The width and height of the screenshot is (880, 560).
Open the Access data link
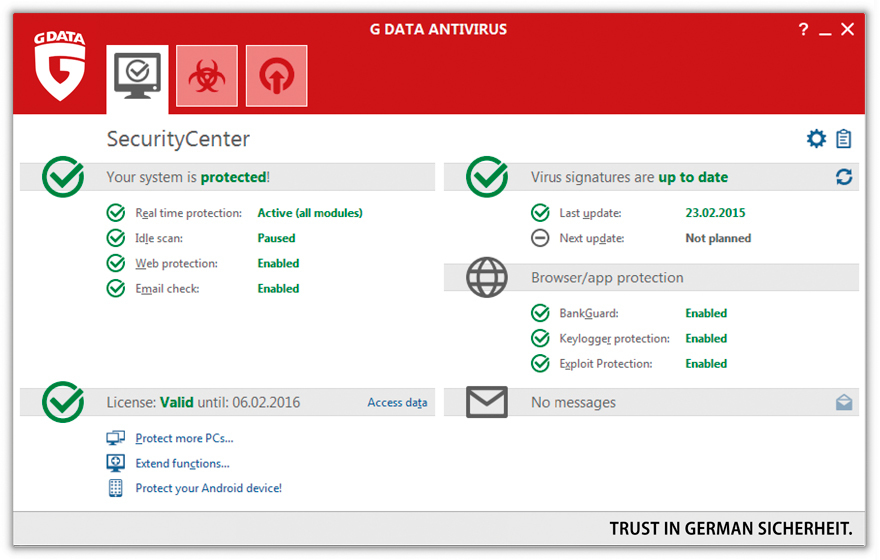tap(397, 402)
